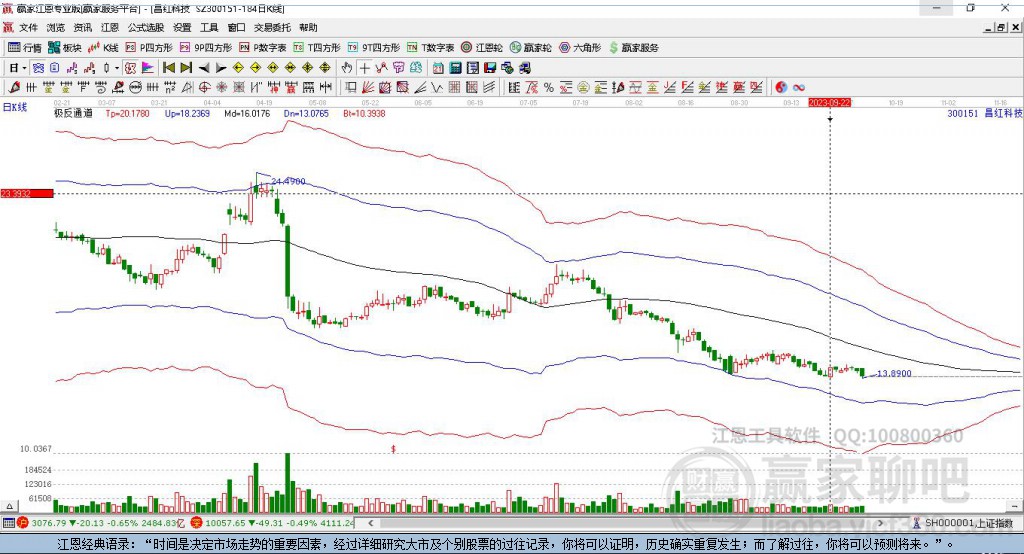
Task: Click the 极反通道 indicator label
Action: point(73,113)
